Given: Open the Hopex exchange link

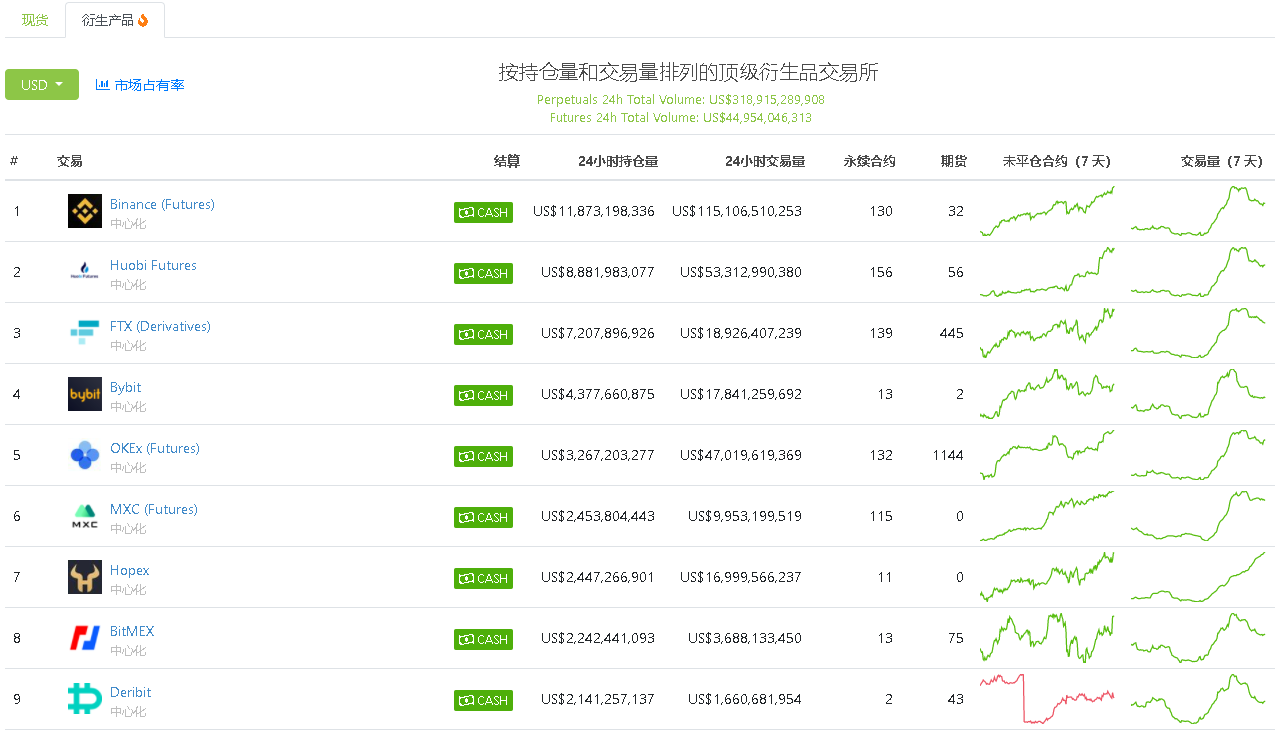Looking at the screenshot, I should click(130, 570).
